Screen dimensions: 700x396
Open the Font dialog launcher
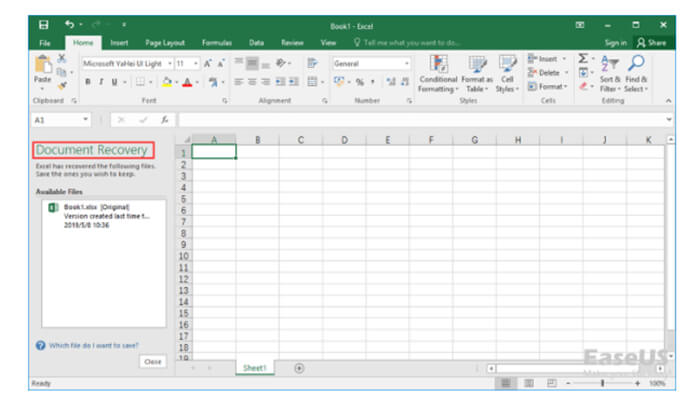pos(225,101)
